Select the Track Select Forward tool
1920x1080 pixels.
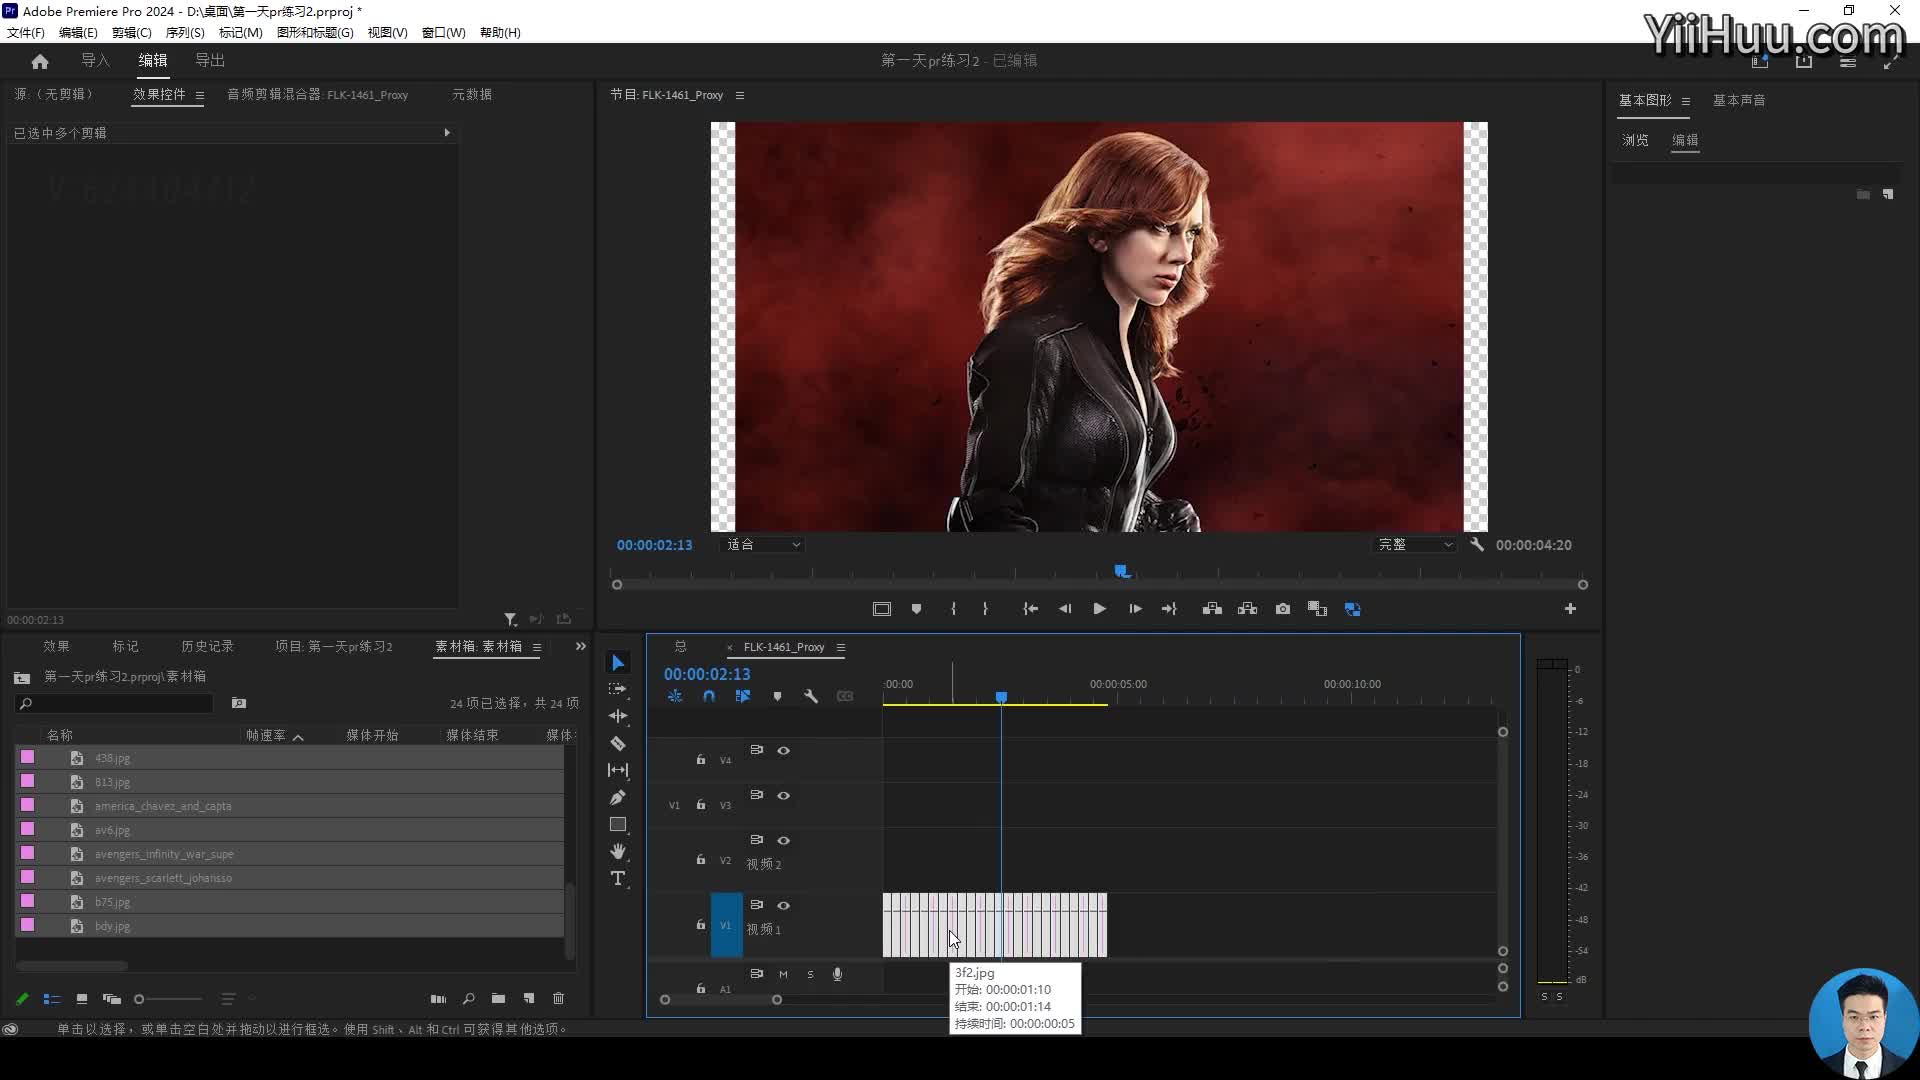point(618,689)
